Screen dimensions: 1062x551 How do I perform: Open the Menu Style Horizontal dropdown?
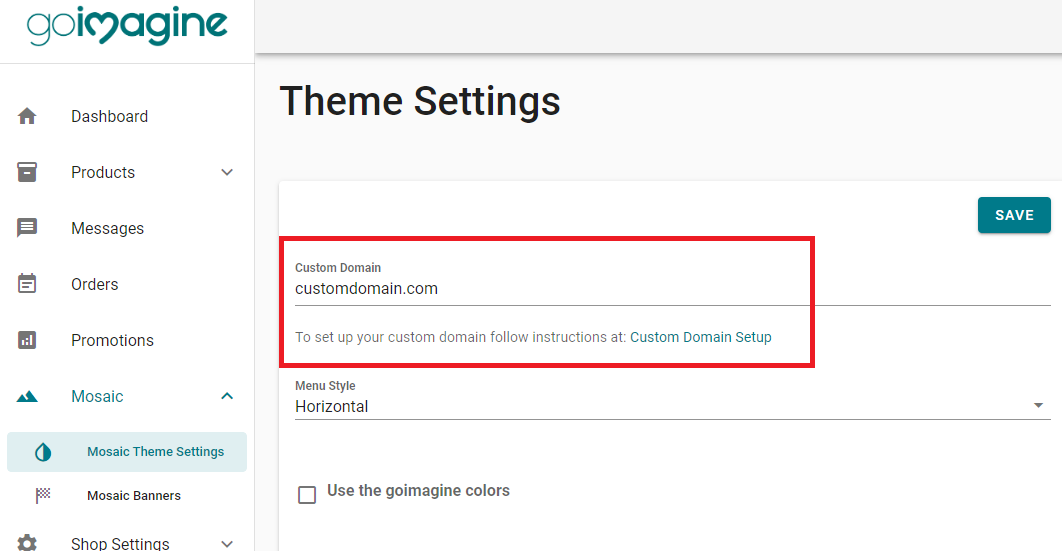tap(673, 406)
